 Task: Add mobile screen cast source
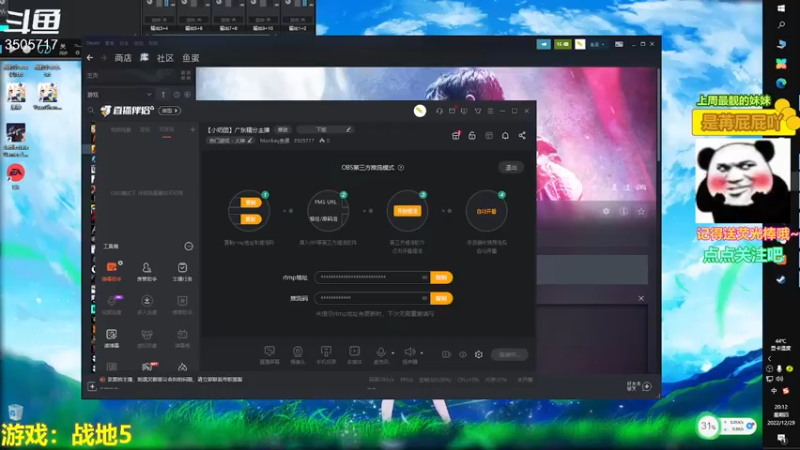(x=326, y=354)
